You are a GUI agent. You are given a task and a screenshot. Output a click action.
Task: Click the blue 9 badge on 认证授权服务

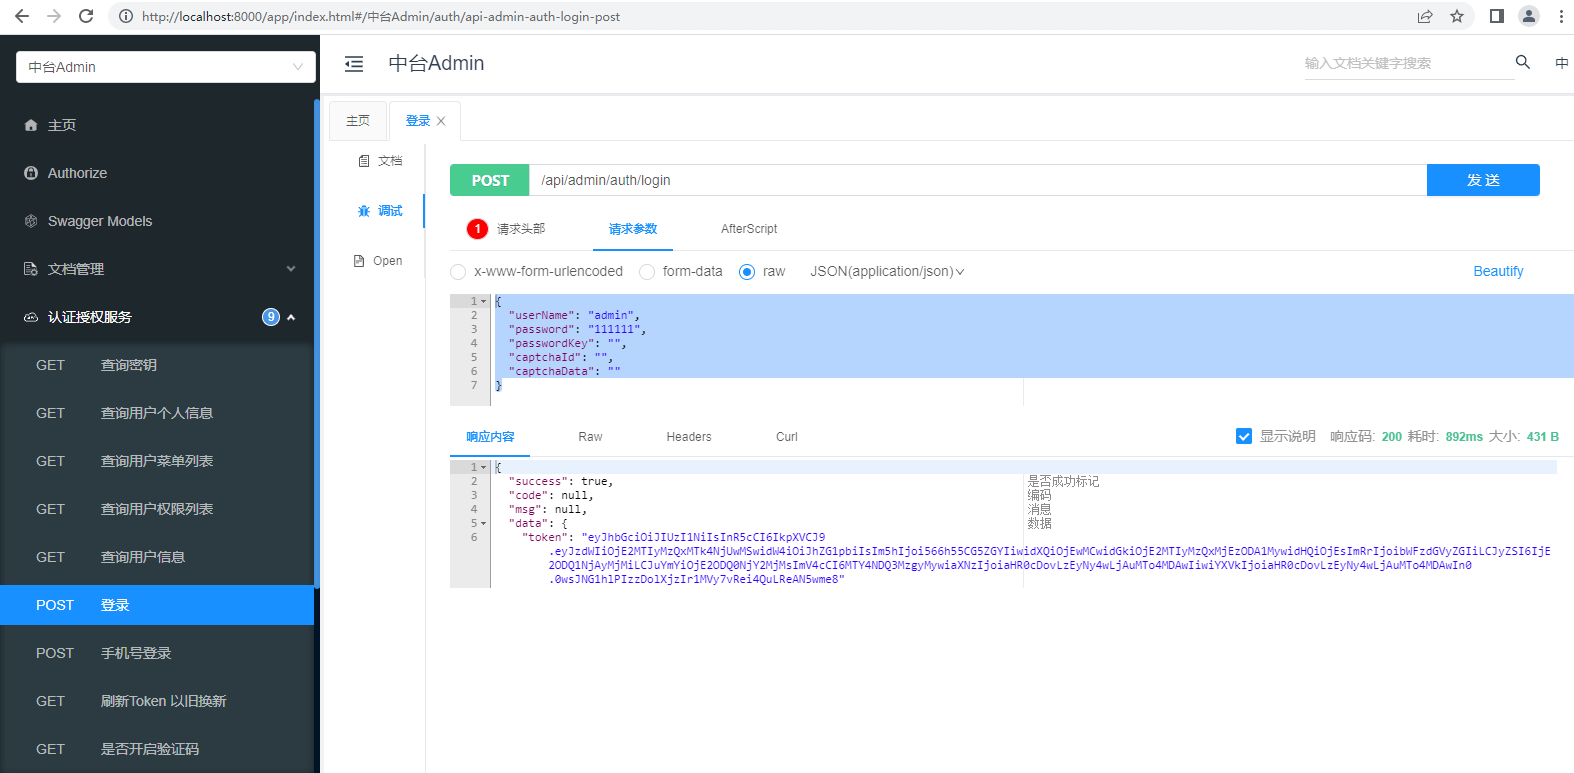coord(271,317)
